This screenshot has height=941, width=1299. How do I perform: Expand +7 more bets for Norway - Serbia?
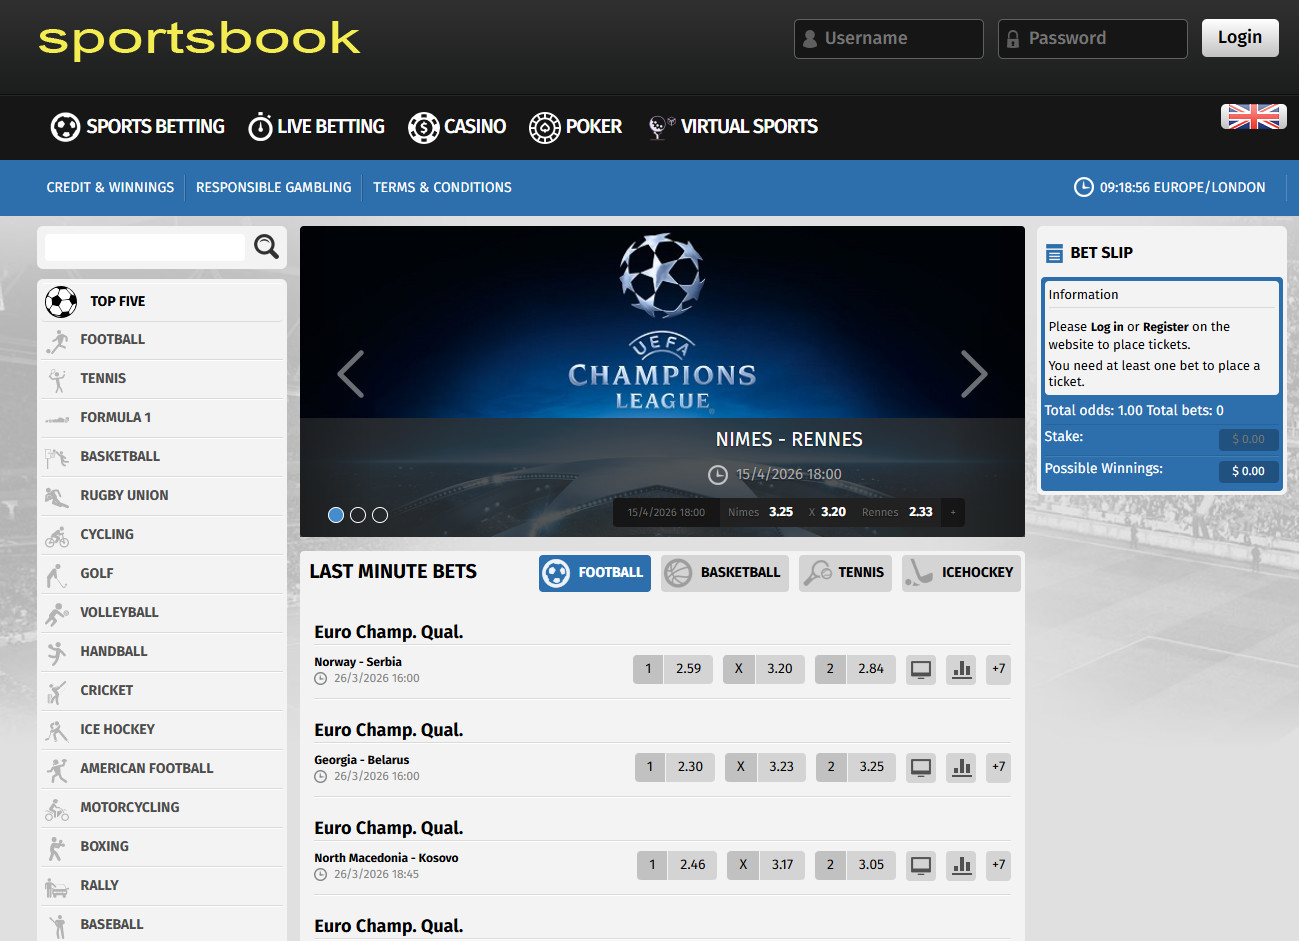[998, 669]
